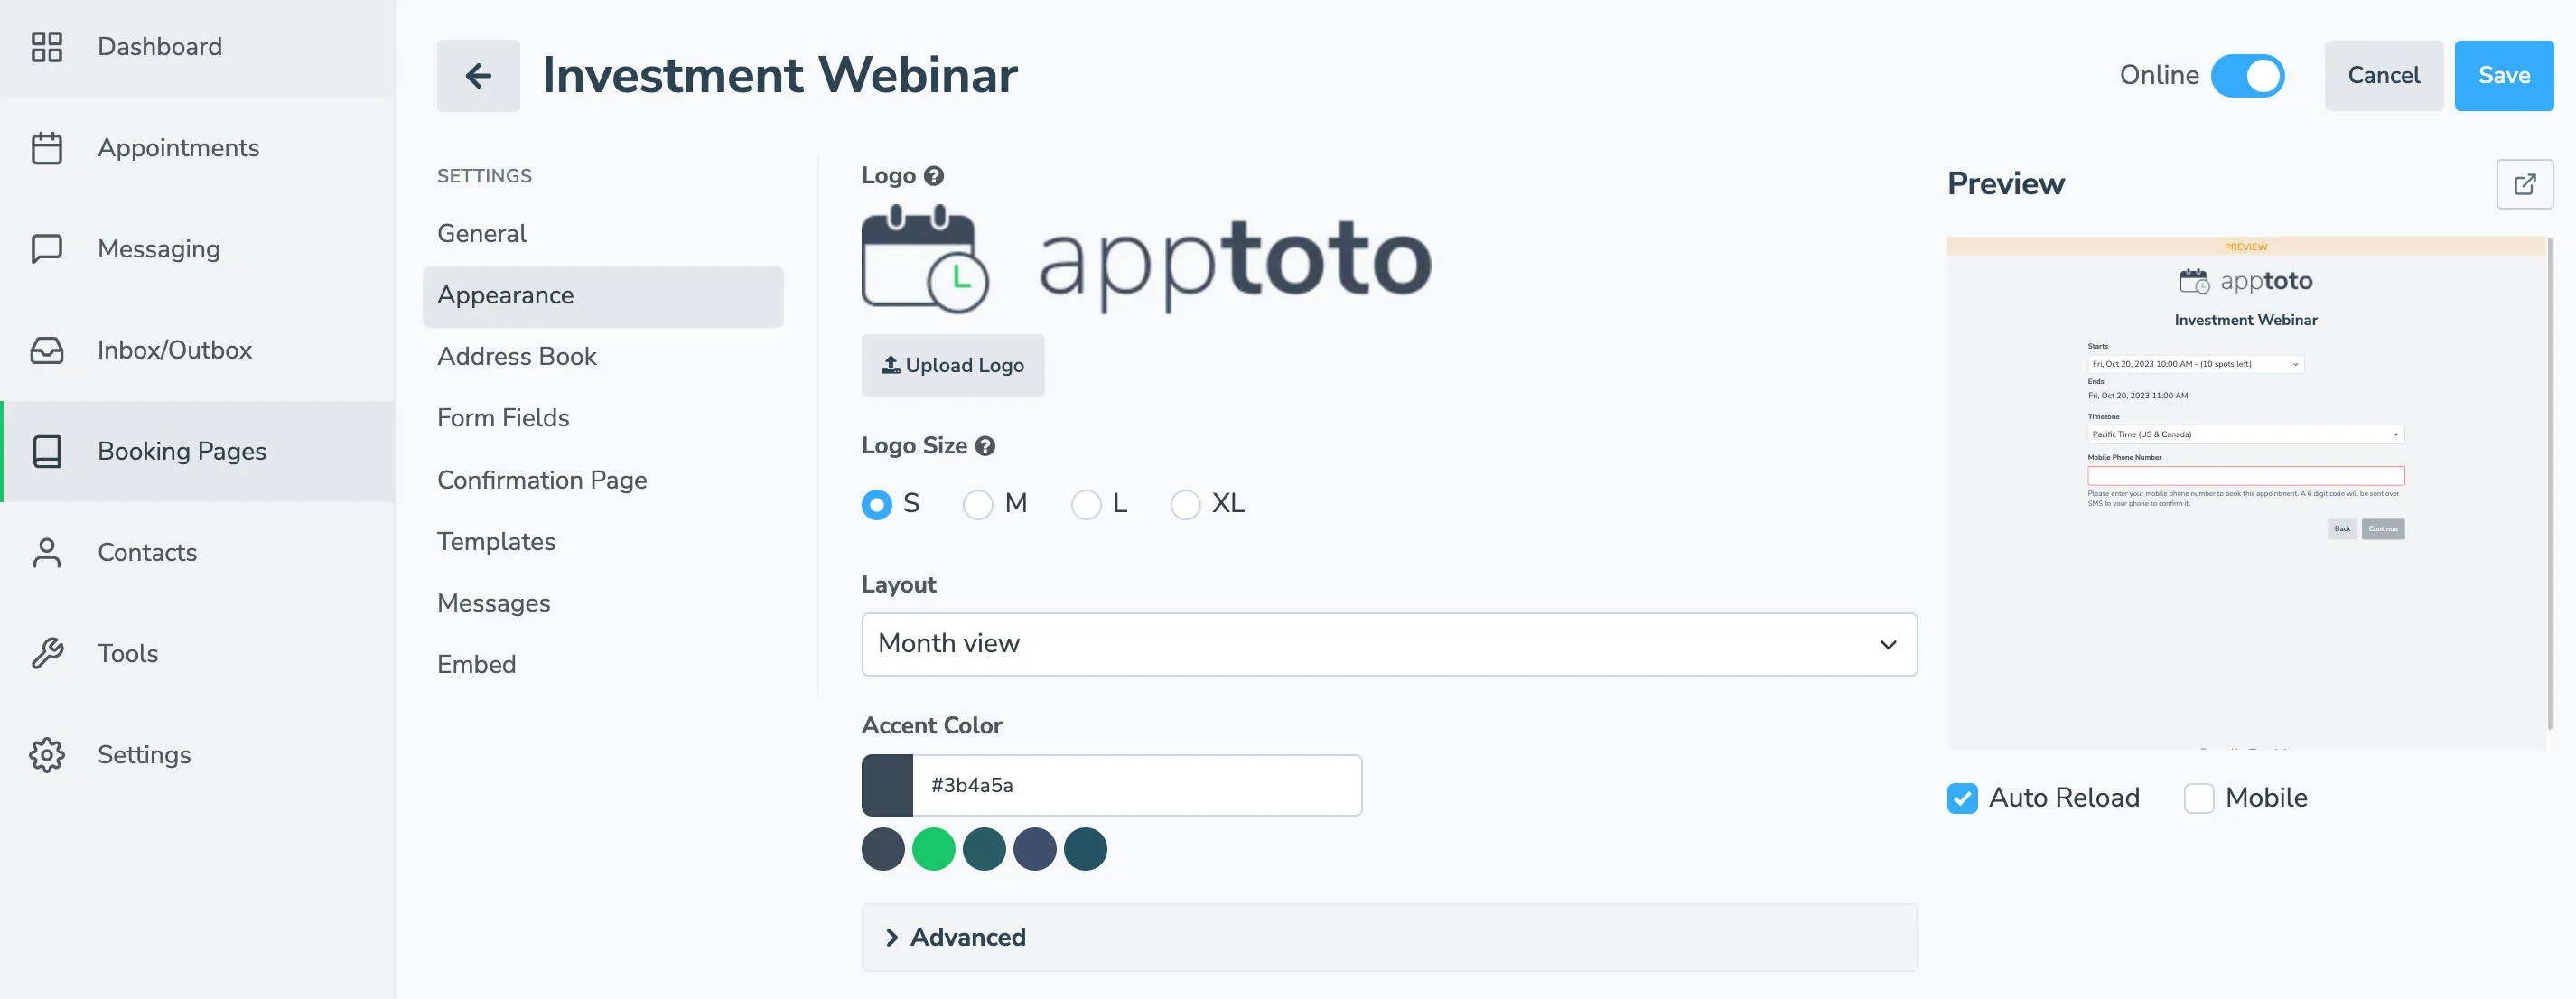Open Contacts from the sidebar
This screenshot has height=999, width=2576.
(x=146, y=552)
